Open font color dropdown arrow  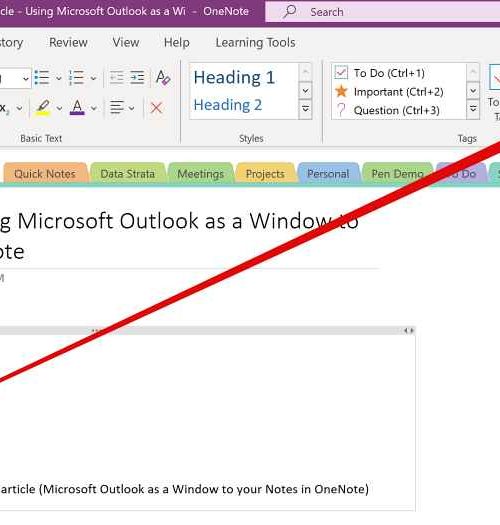(94, 108)
